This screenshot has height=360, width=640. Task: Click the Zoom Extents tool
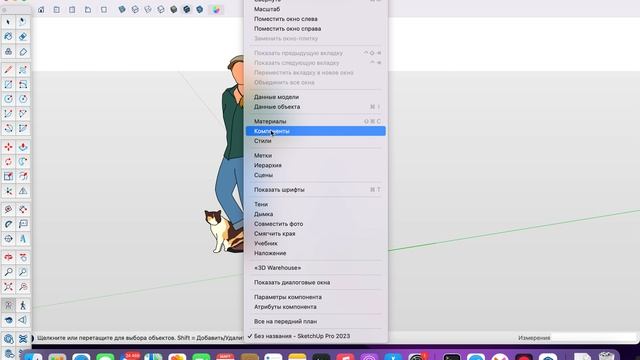[8, 287]
